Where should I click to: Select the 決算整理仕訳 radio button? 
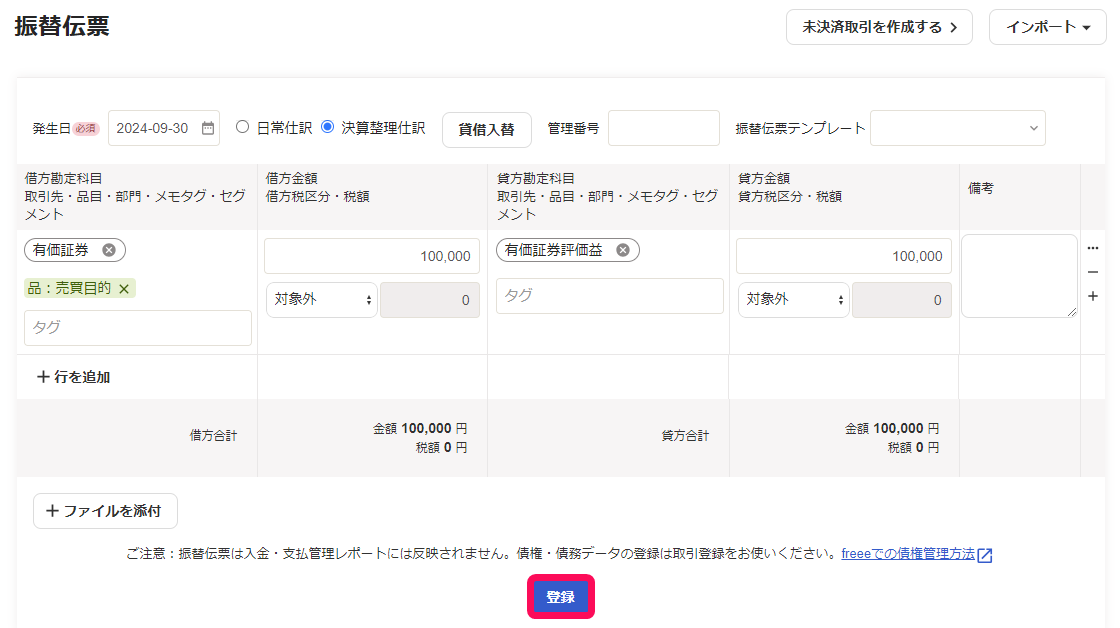click(328, 127)
